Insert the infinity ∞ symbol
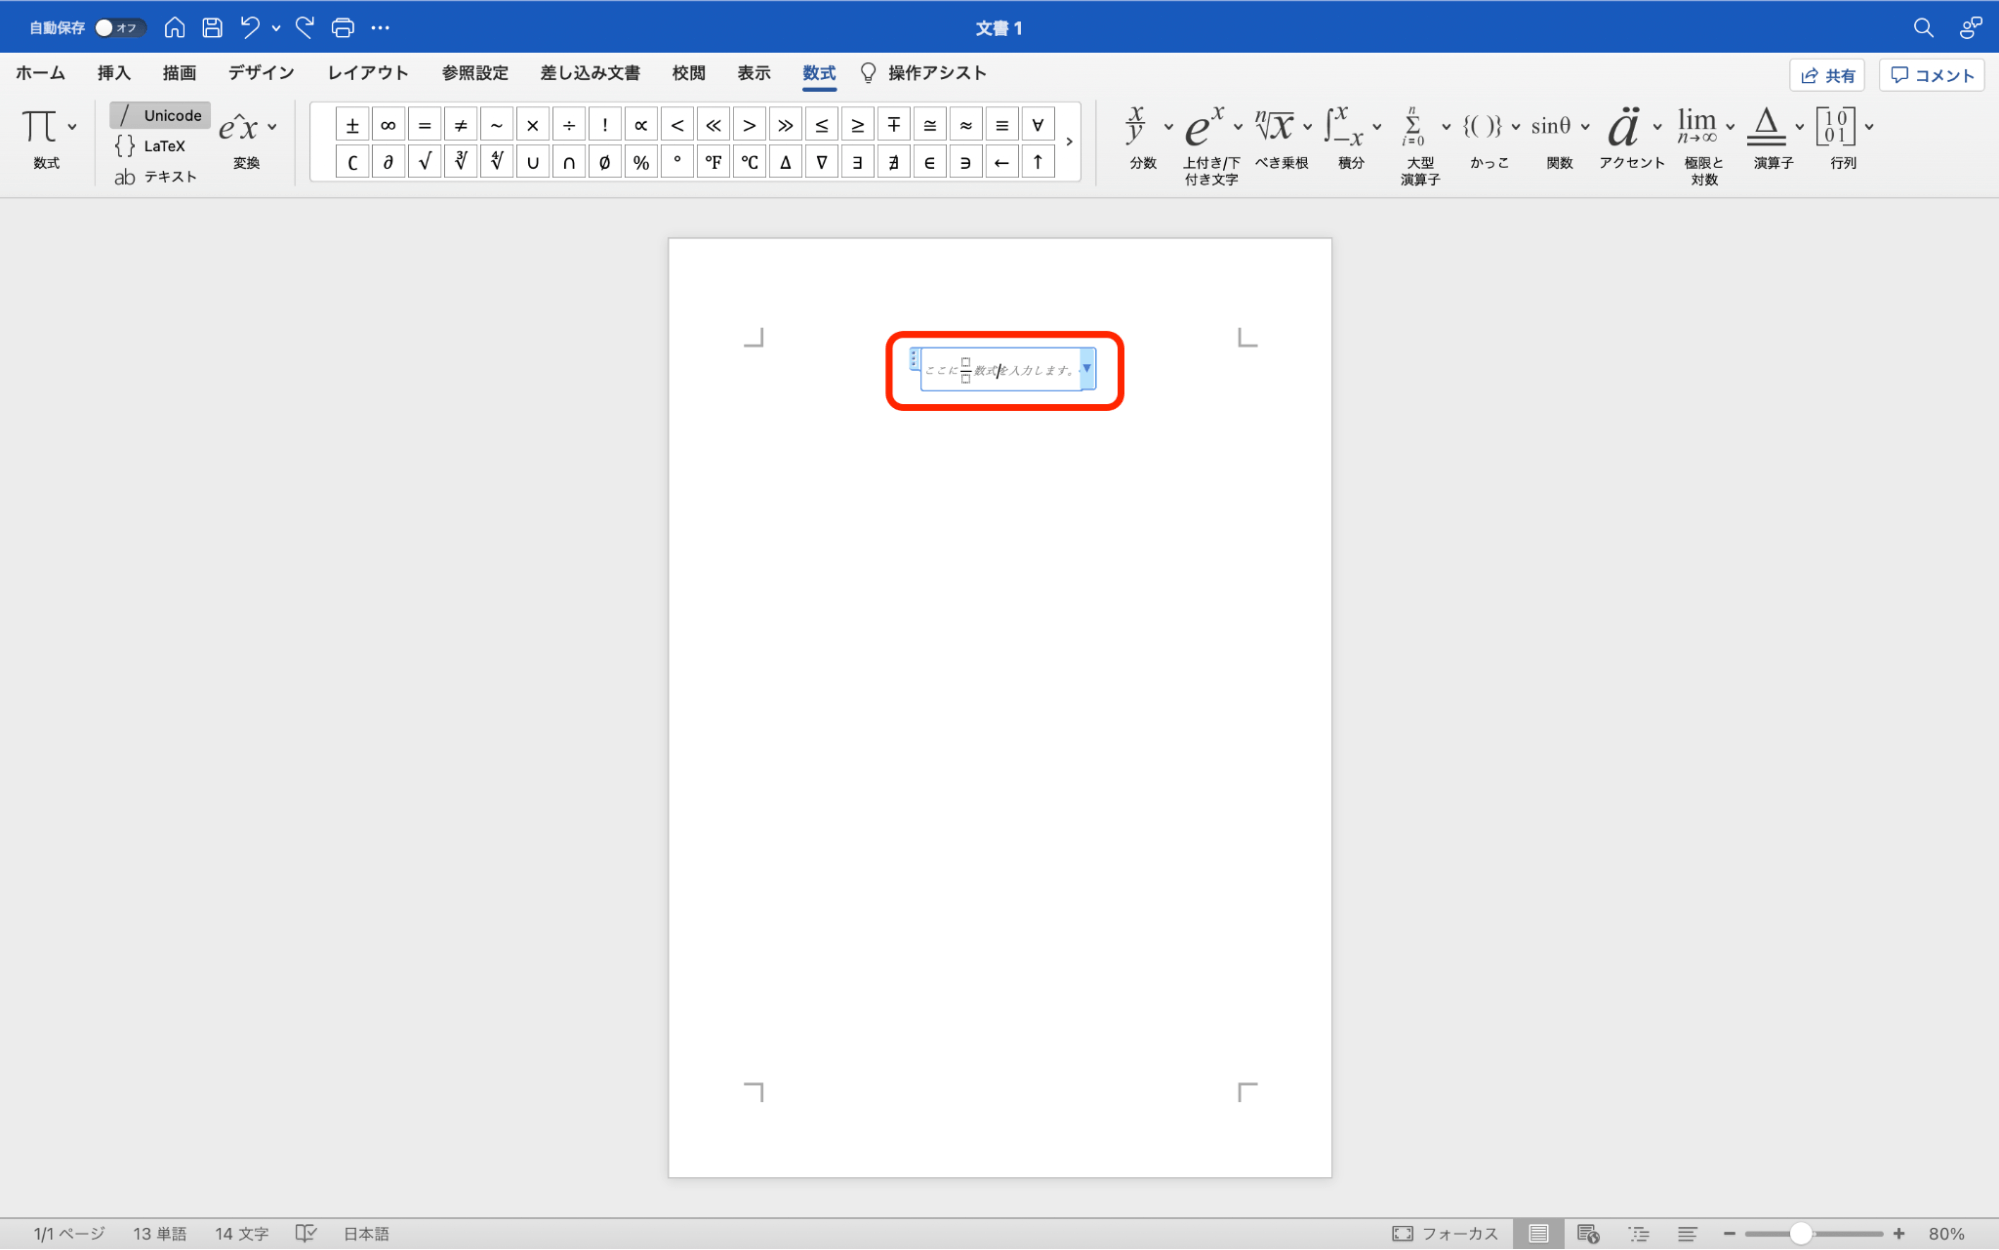 click(x=388, y=125)
